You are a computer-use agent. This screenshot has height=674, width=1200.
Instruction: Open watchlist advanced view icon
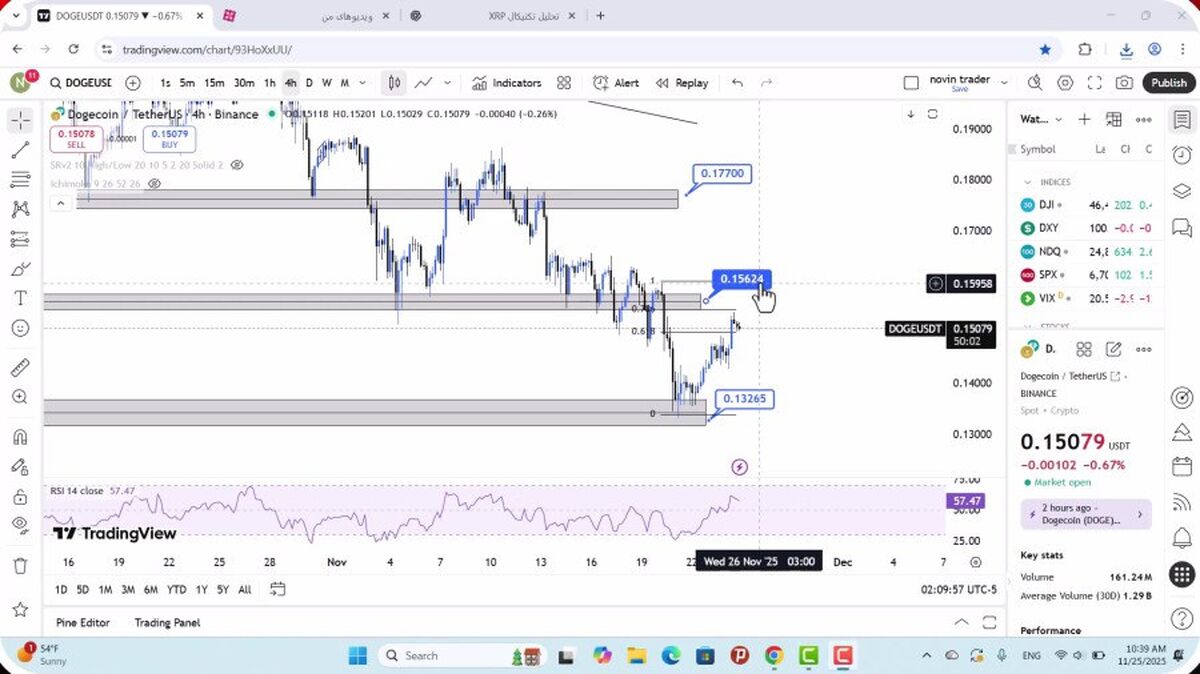click(x=1114, y=119)
